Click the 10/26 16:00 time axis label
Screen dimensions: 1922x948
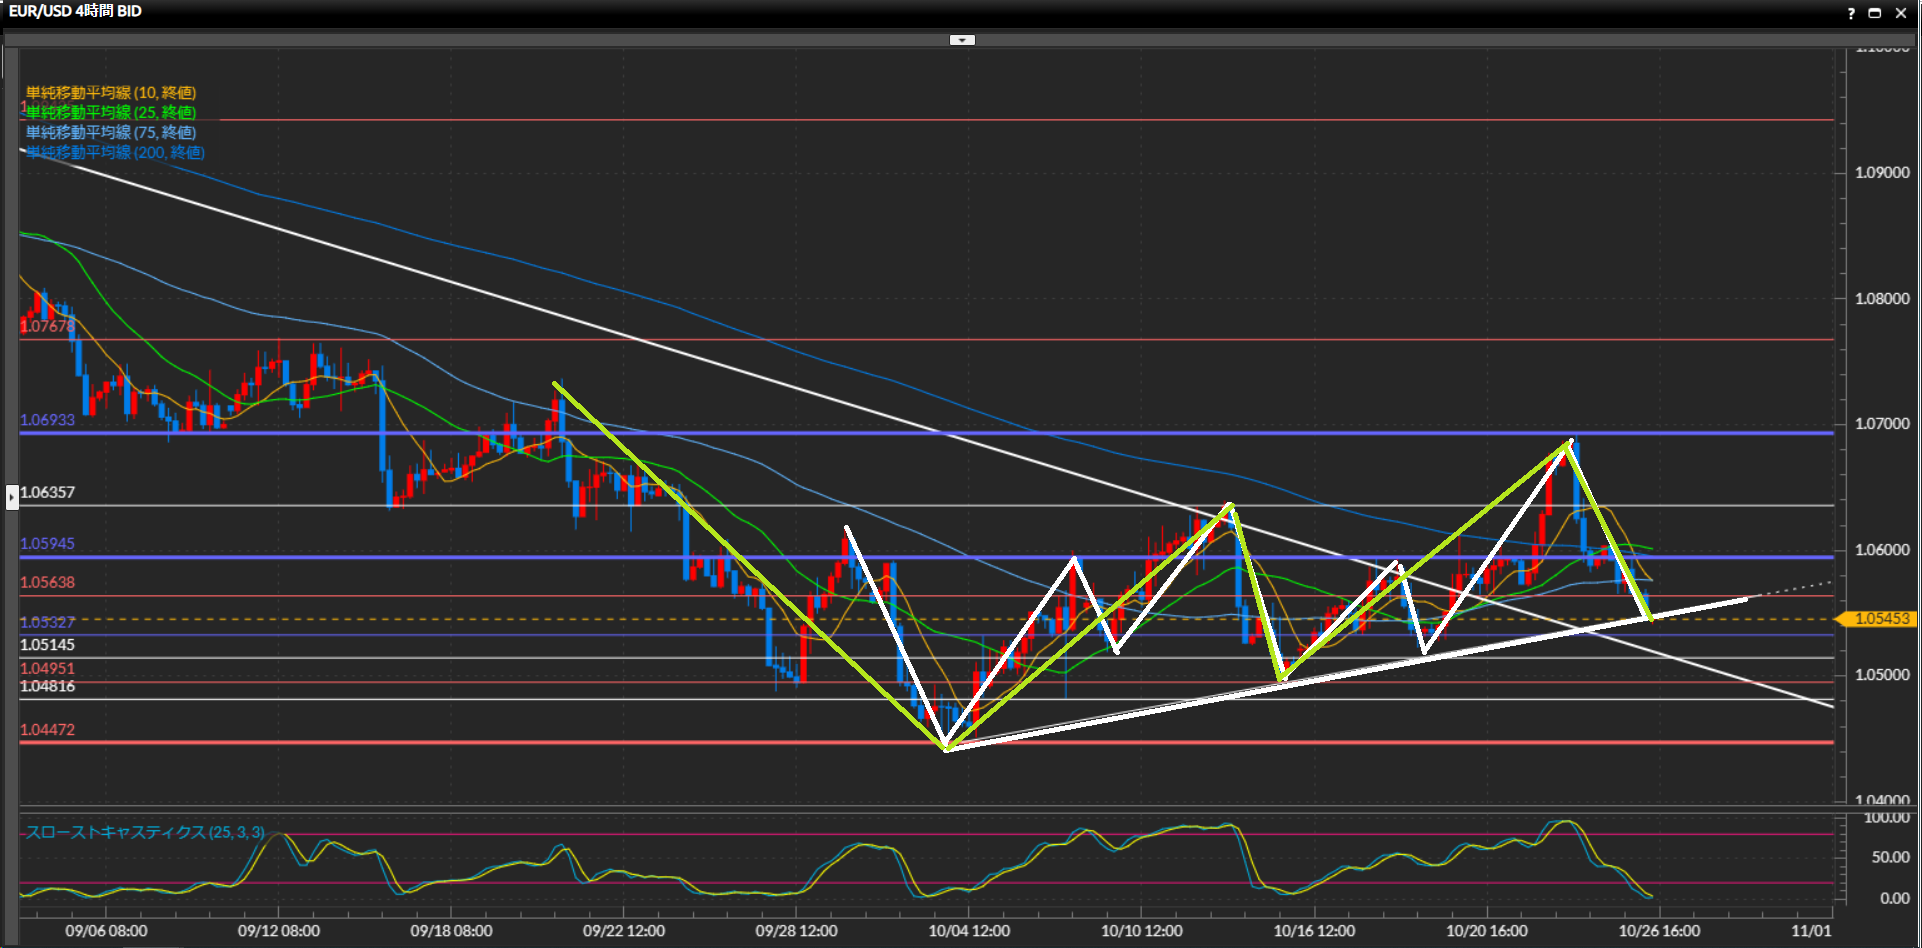[x=1659, y=931]
